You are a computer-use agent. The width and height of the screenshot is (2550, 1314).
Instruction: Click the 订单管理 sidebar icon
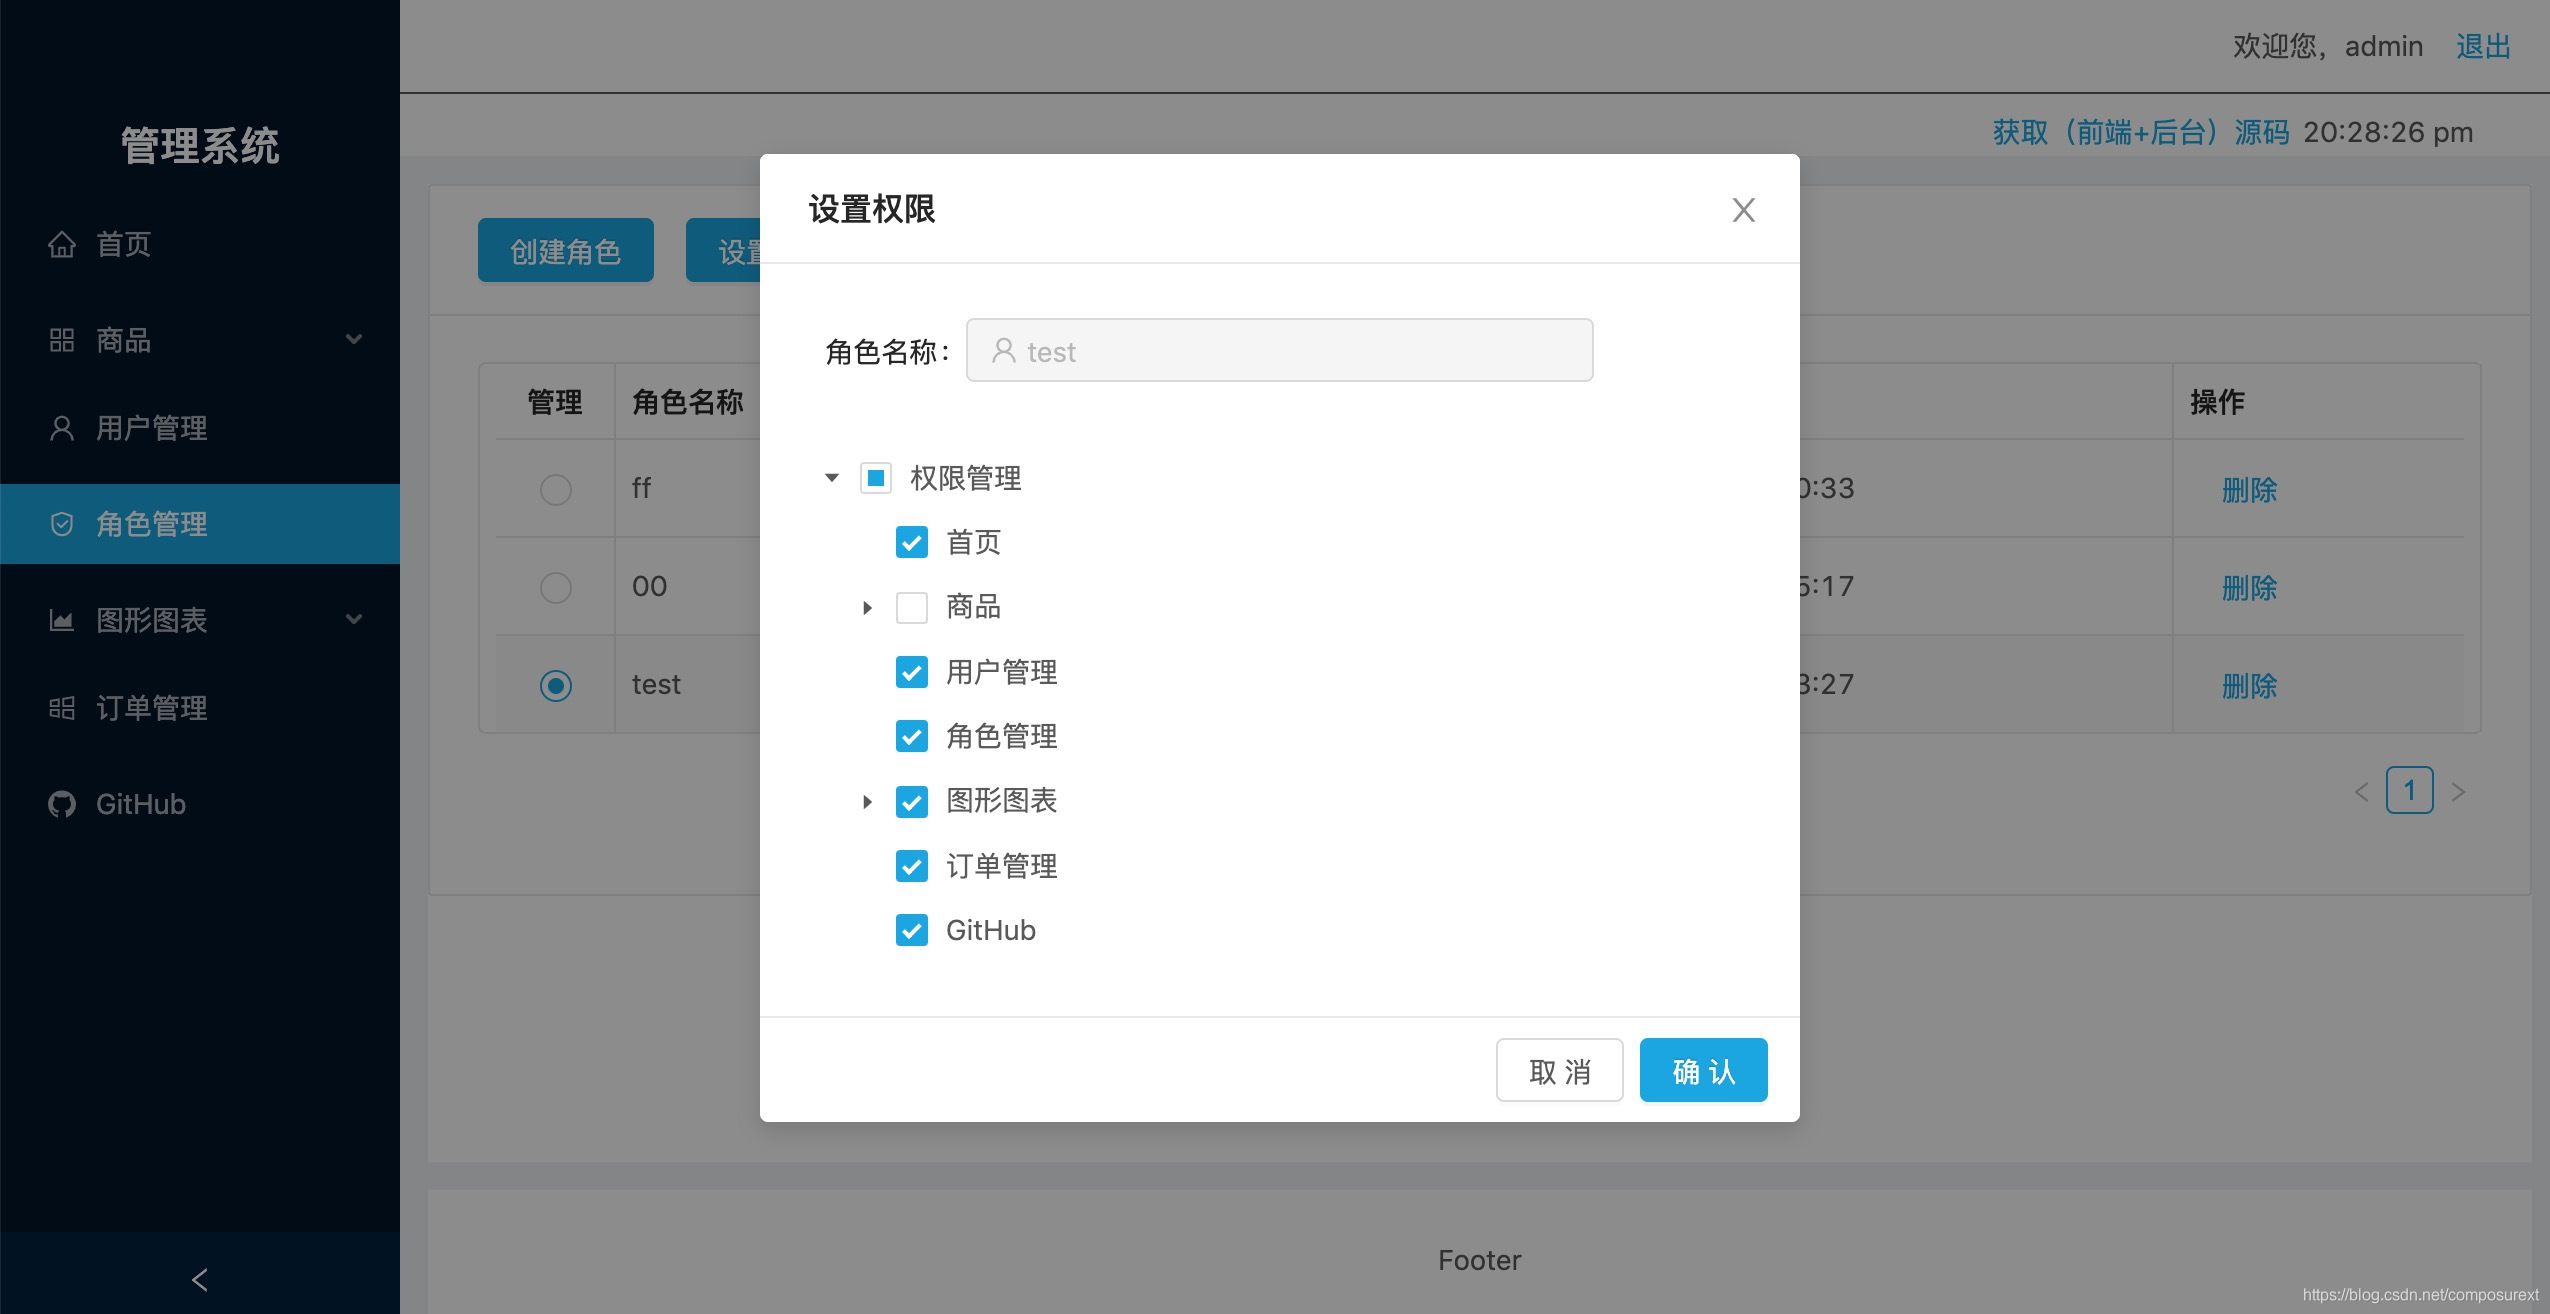pyautogui.click(x=62, y=708)
